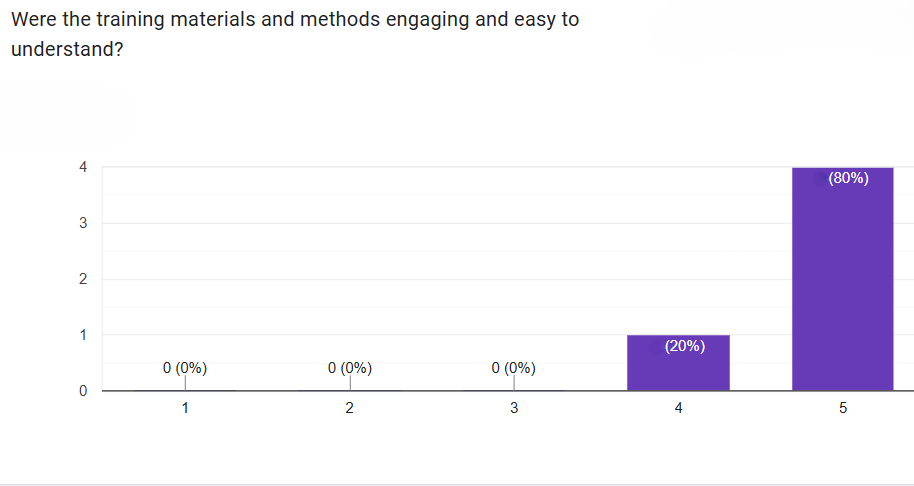
Task: Click y-axis value 3
Action: click(x=83, y=223)
